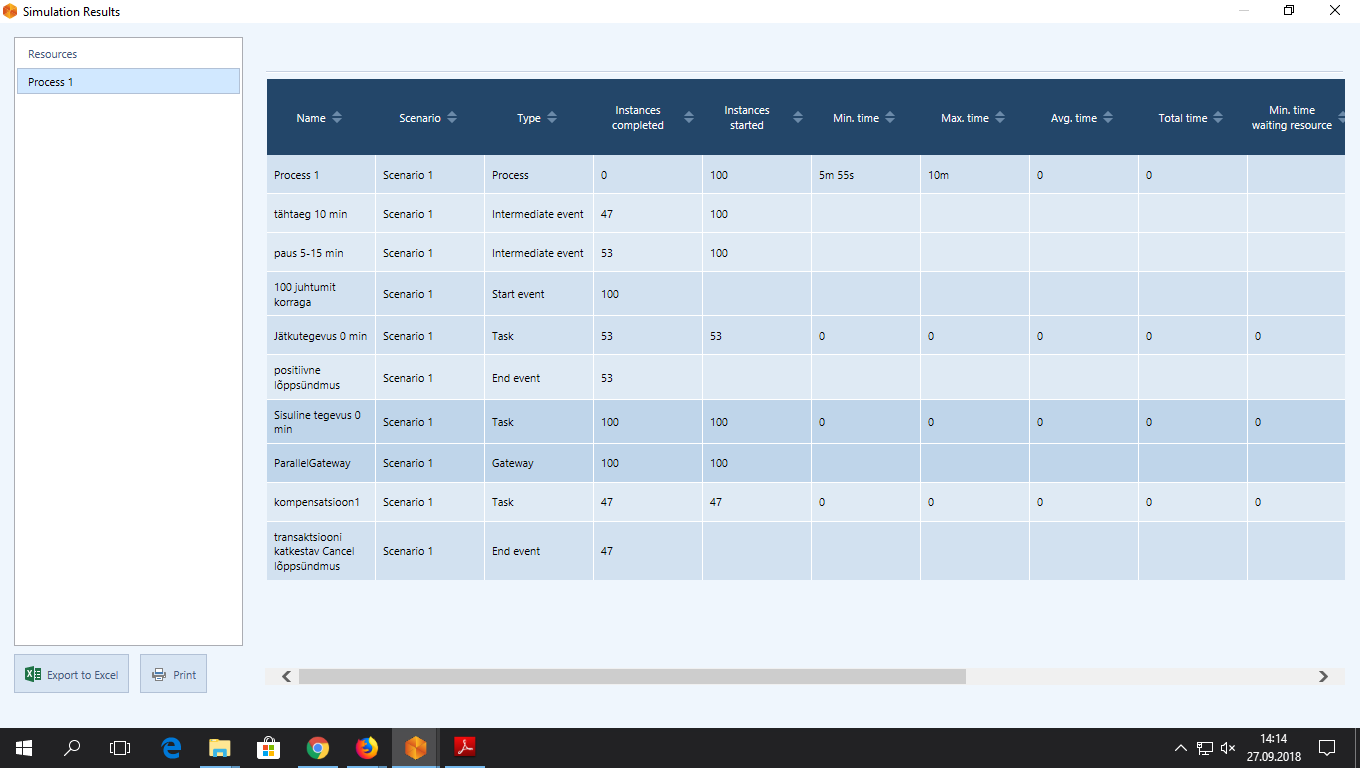This screenshot has width=1360, height=768.
Task: Click the 'Sisuline tegevus 0 min' cell
Action: tap(321, 422)
